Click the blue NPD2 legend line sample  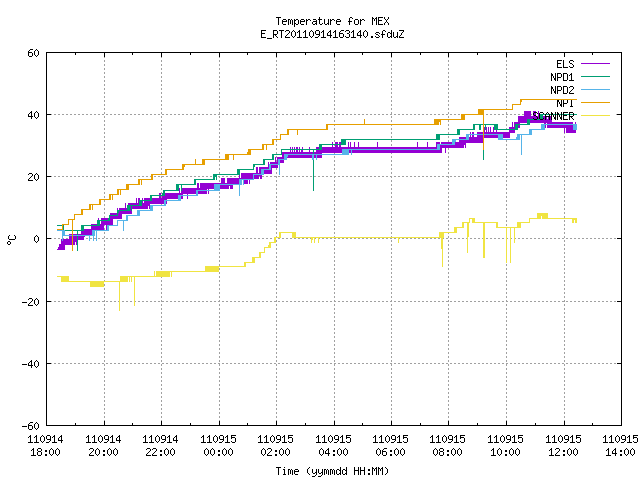click(x=595, y=89)
